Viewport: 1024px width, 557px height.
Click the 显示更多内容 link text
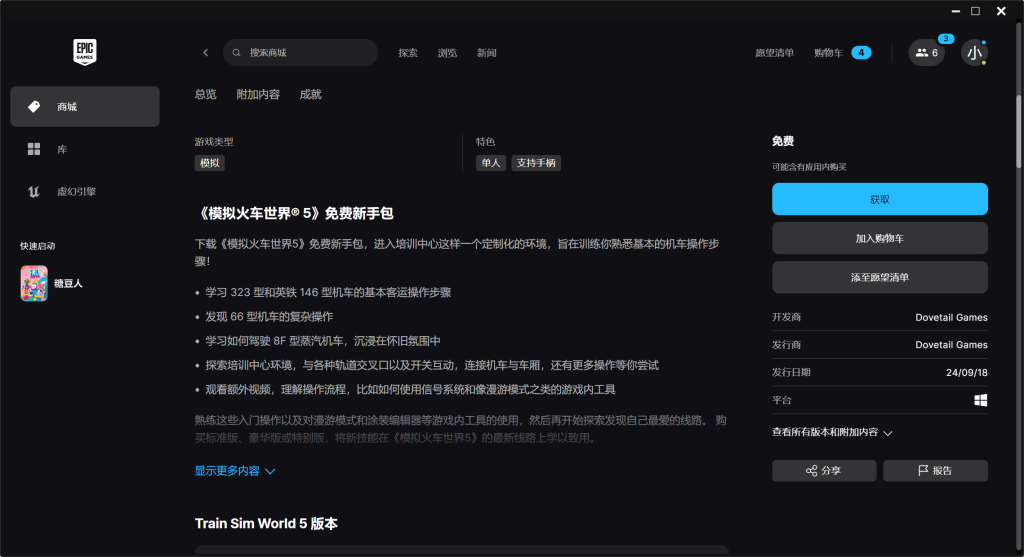(227, 471)
